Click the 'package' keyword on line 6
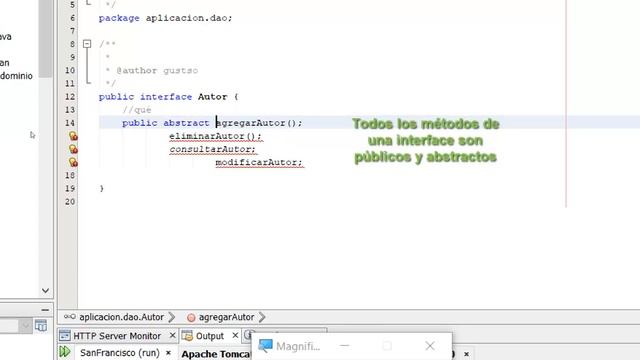This screenshot has height=360, width=640. [119, 18]
